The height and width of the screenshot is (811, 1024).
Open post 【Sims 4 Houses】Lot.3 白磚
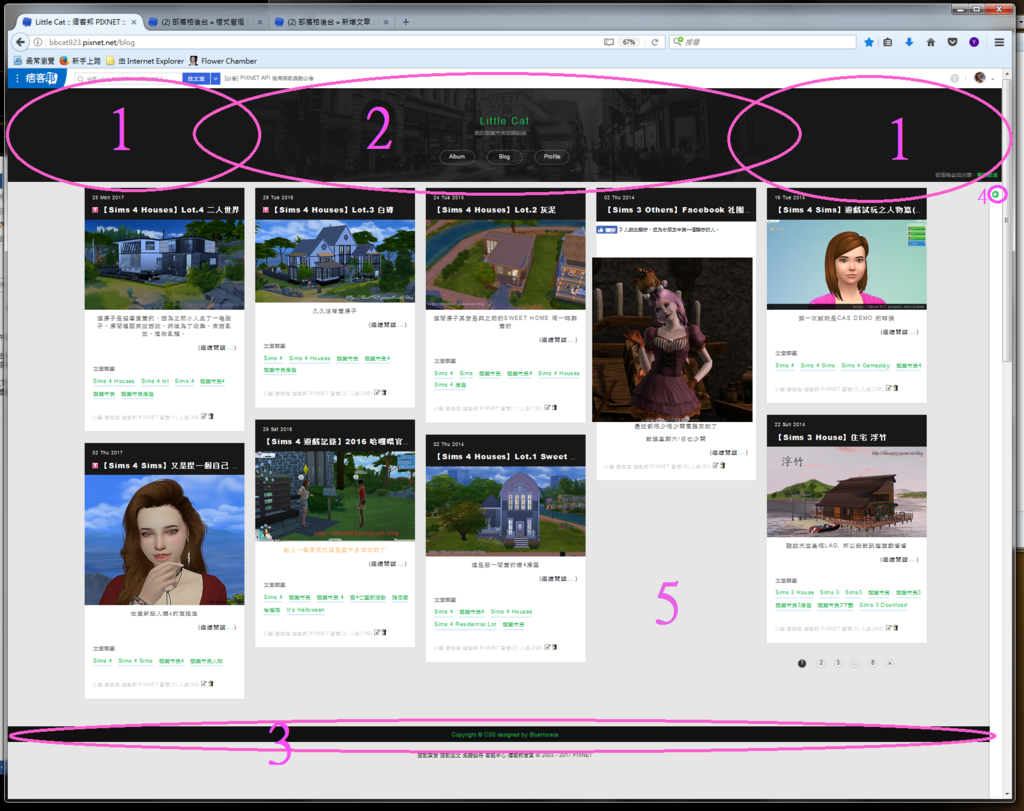(333, 210)
